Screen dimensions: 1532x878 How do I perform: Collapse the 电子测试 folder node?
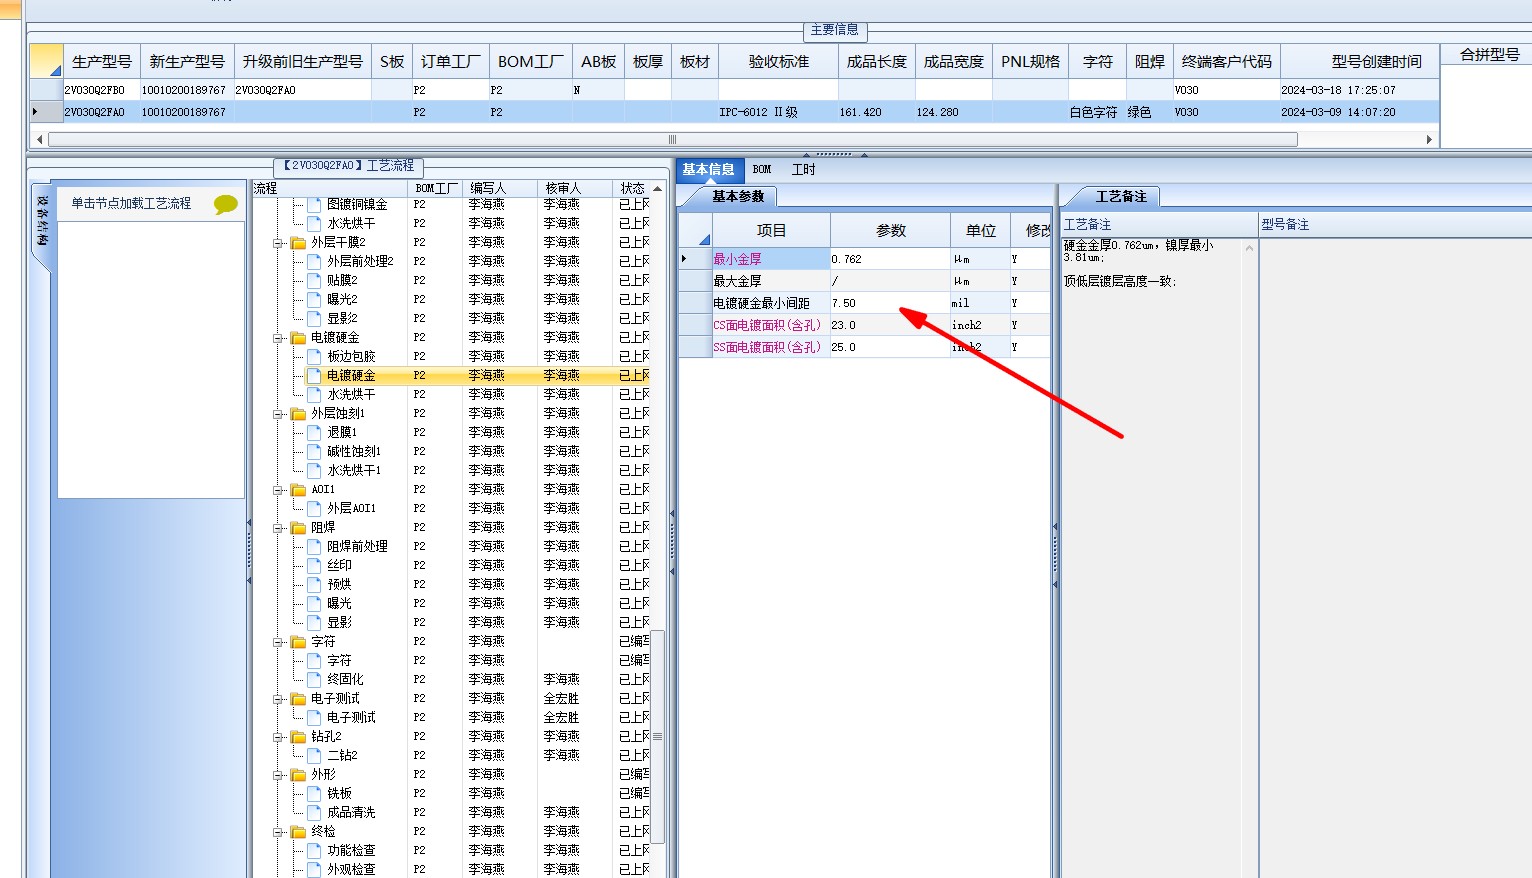279,699
